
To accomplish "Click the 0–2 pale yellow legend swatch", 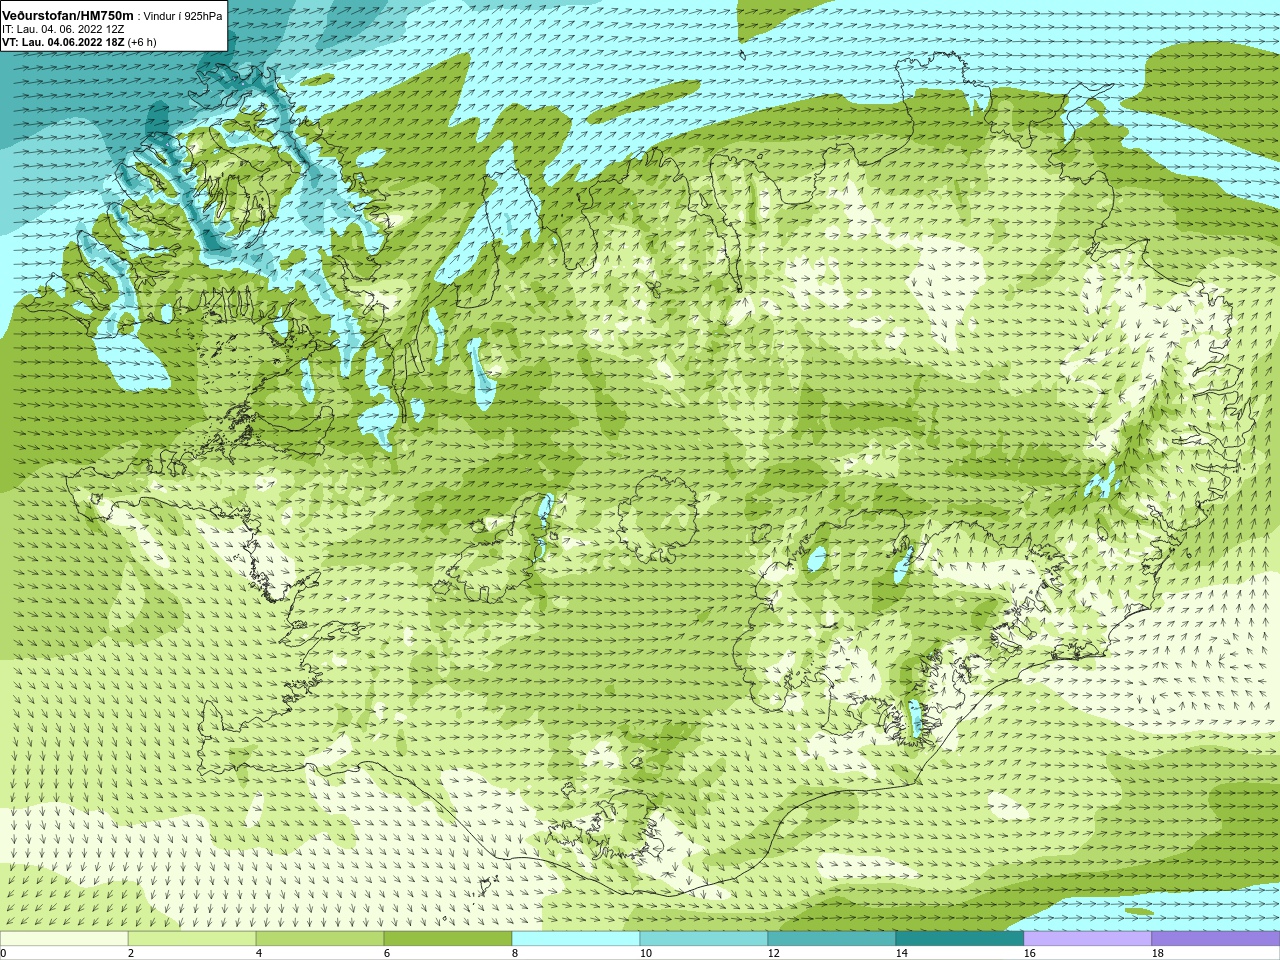I will pyautogui.click(x=64, y=939).
